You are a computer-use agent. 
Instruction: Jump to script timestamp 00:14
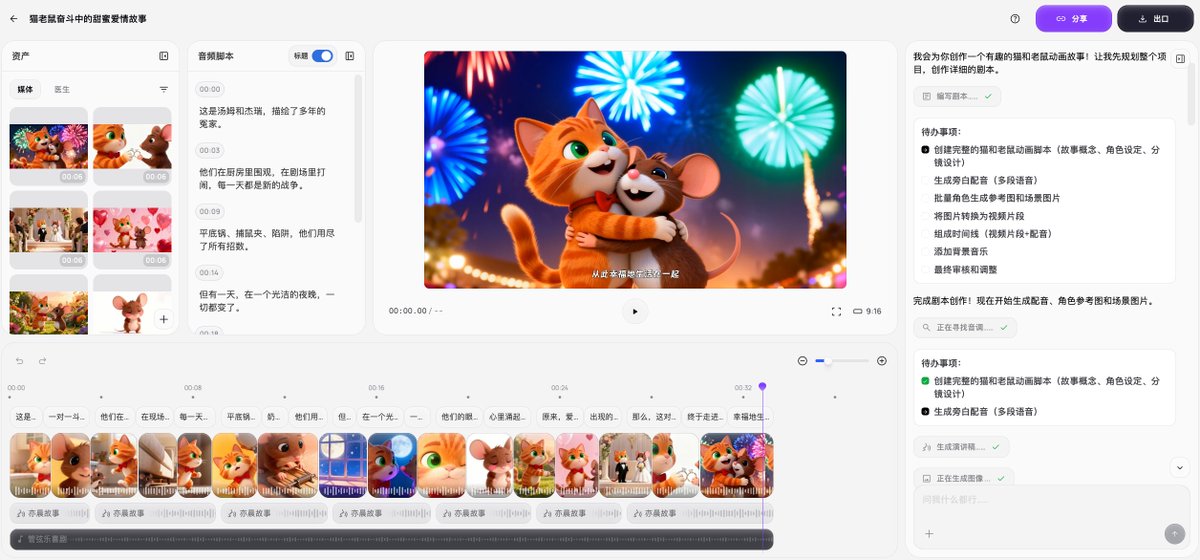click(x=210, y=272)
